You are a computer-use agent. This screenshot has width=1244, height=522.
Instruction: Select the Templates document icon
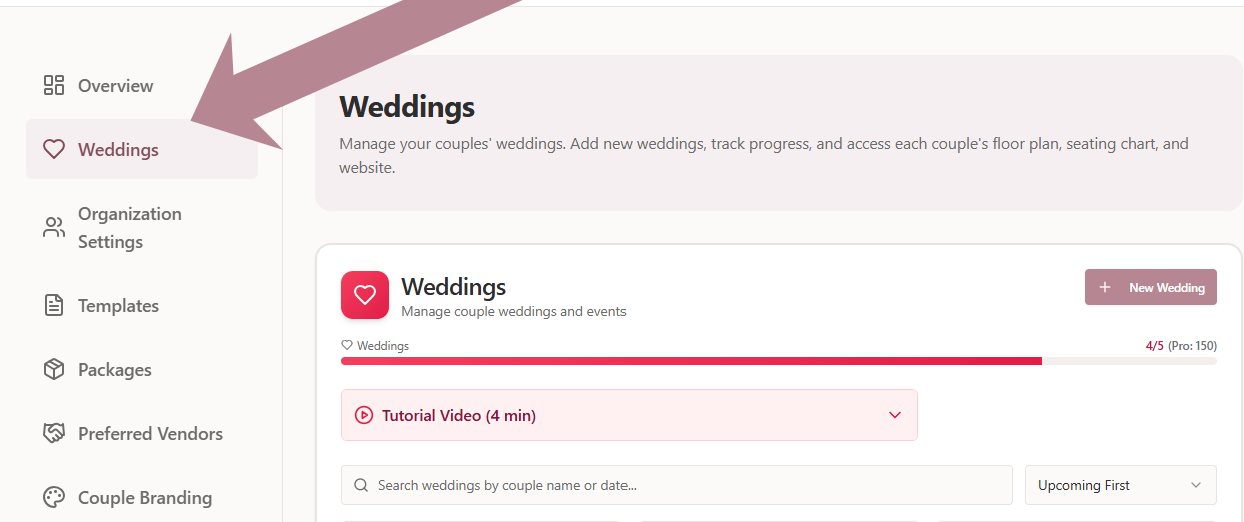pyautogui.click(x=54, y=306)
